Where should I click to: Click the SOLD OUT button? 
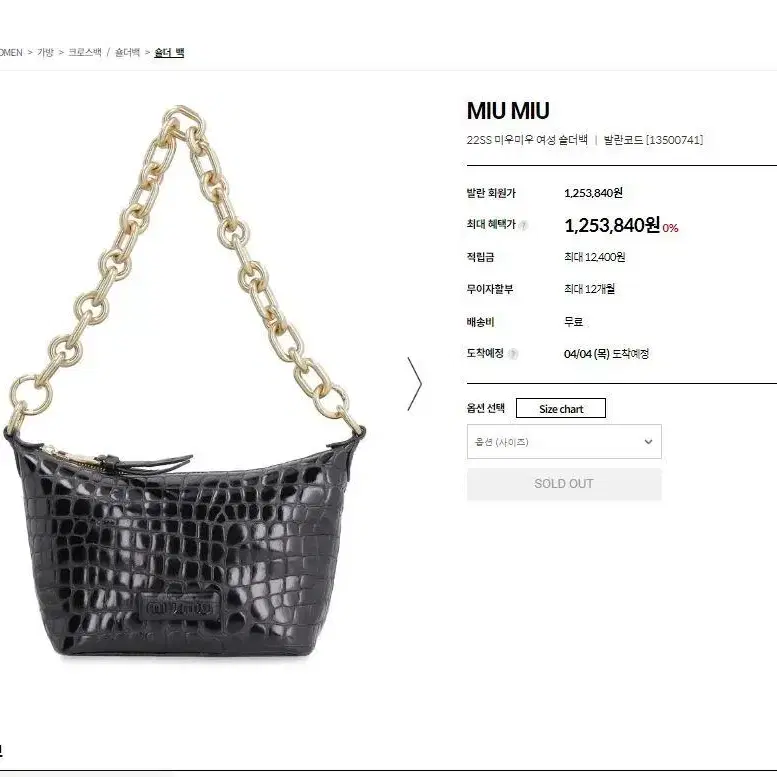[x=564, y=484]
